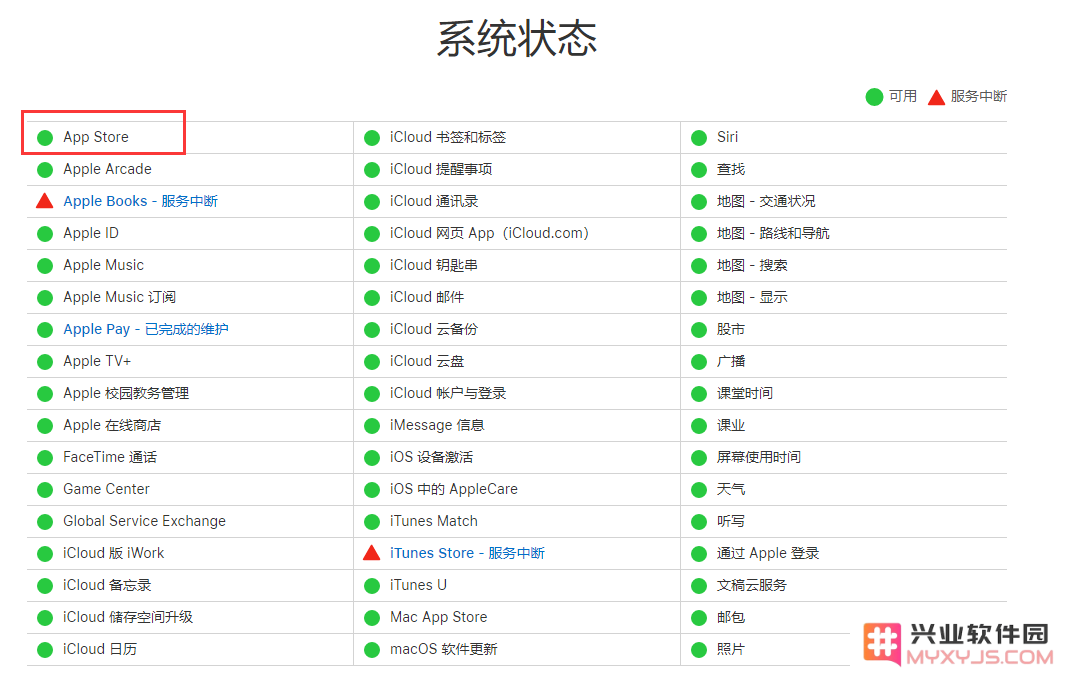The height and width of the screenshot is (681, 1066).
Task: Click the red triangle beside iTunes Store
Action: pyautogui.click(x=372, y=553)
